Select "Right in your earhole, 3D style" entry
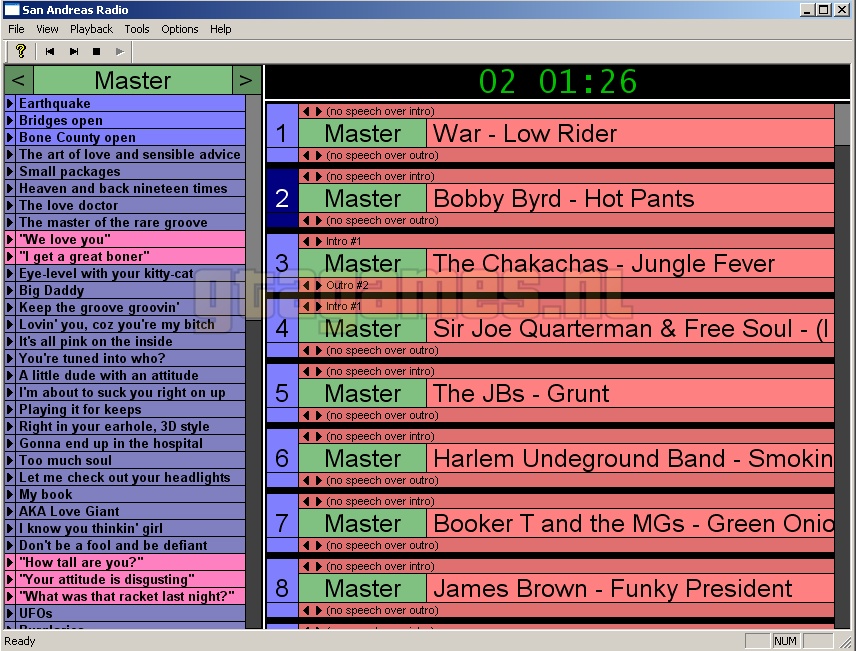This screenshot has height=651, width=856. (x=130, y=426)
